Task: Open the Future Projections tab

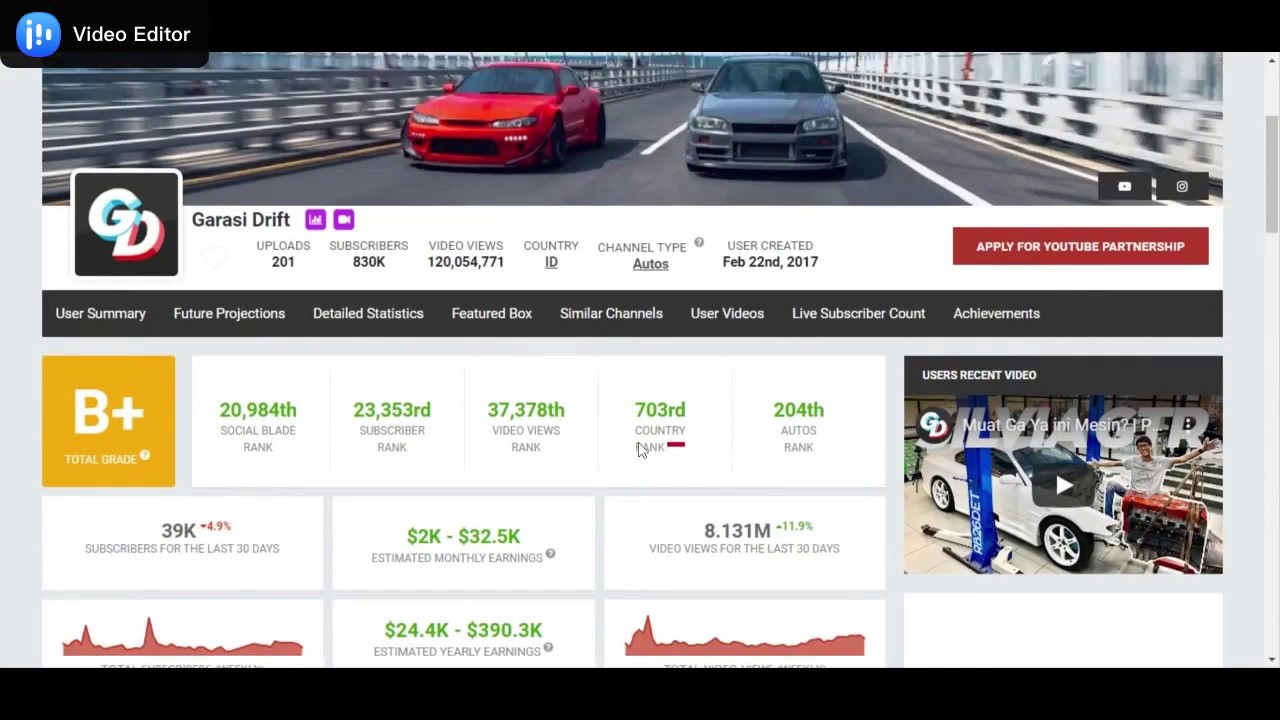Action: click(229, 313)
